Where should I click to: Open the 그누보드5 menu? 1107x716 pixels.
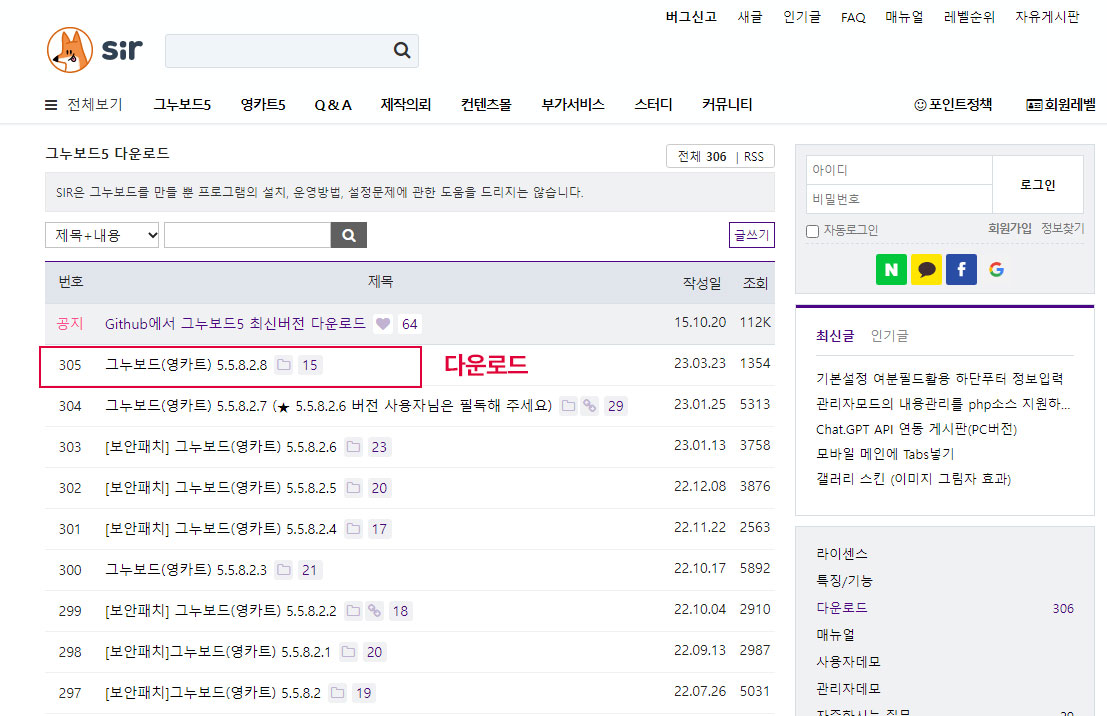pos(182,105)
